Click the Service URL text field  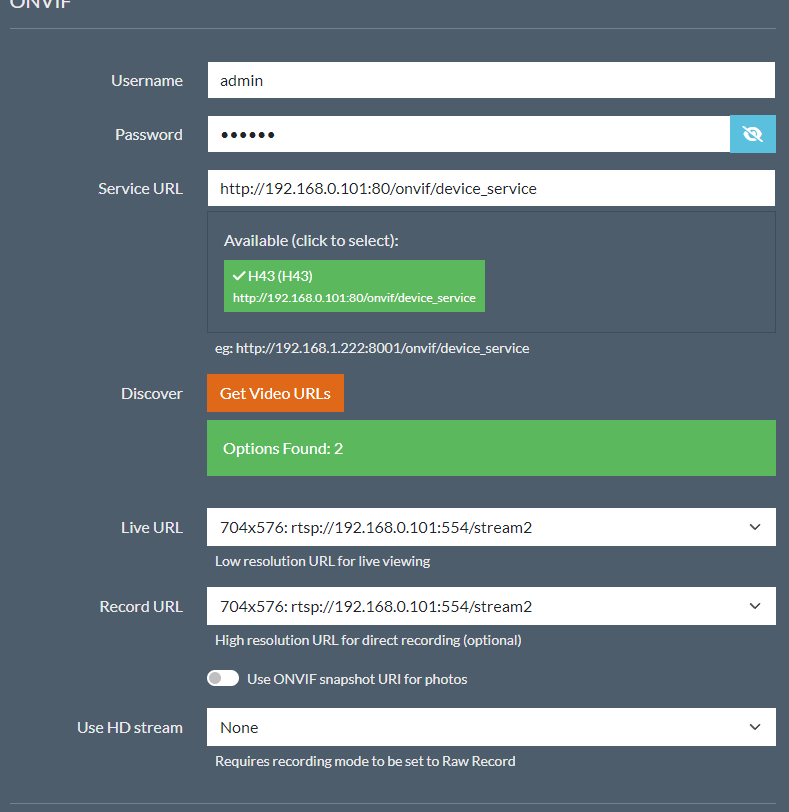coord(491,188)
